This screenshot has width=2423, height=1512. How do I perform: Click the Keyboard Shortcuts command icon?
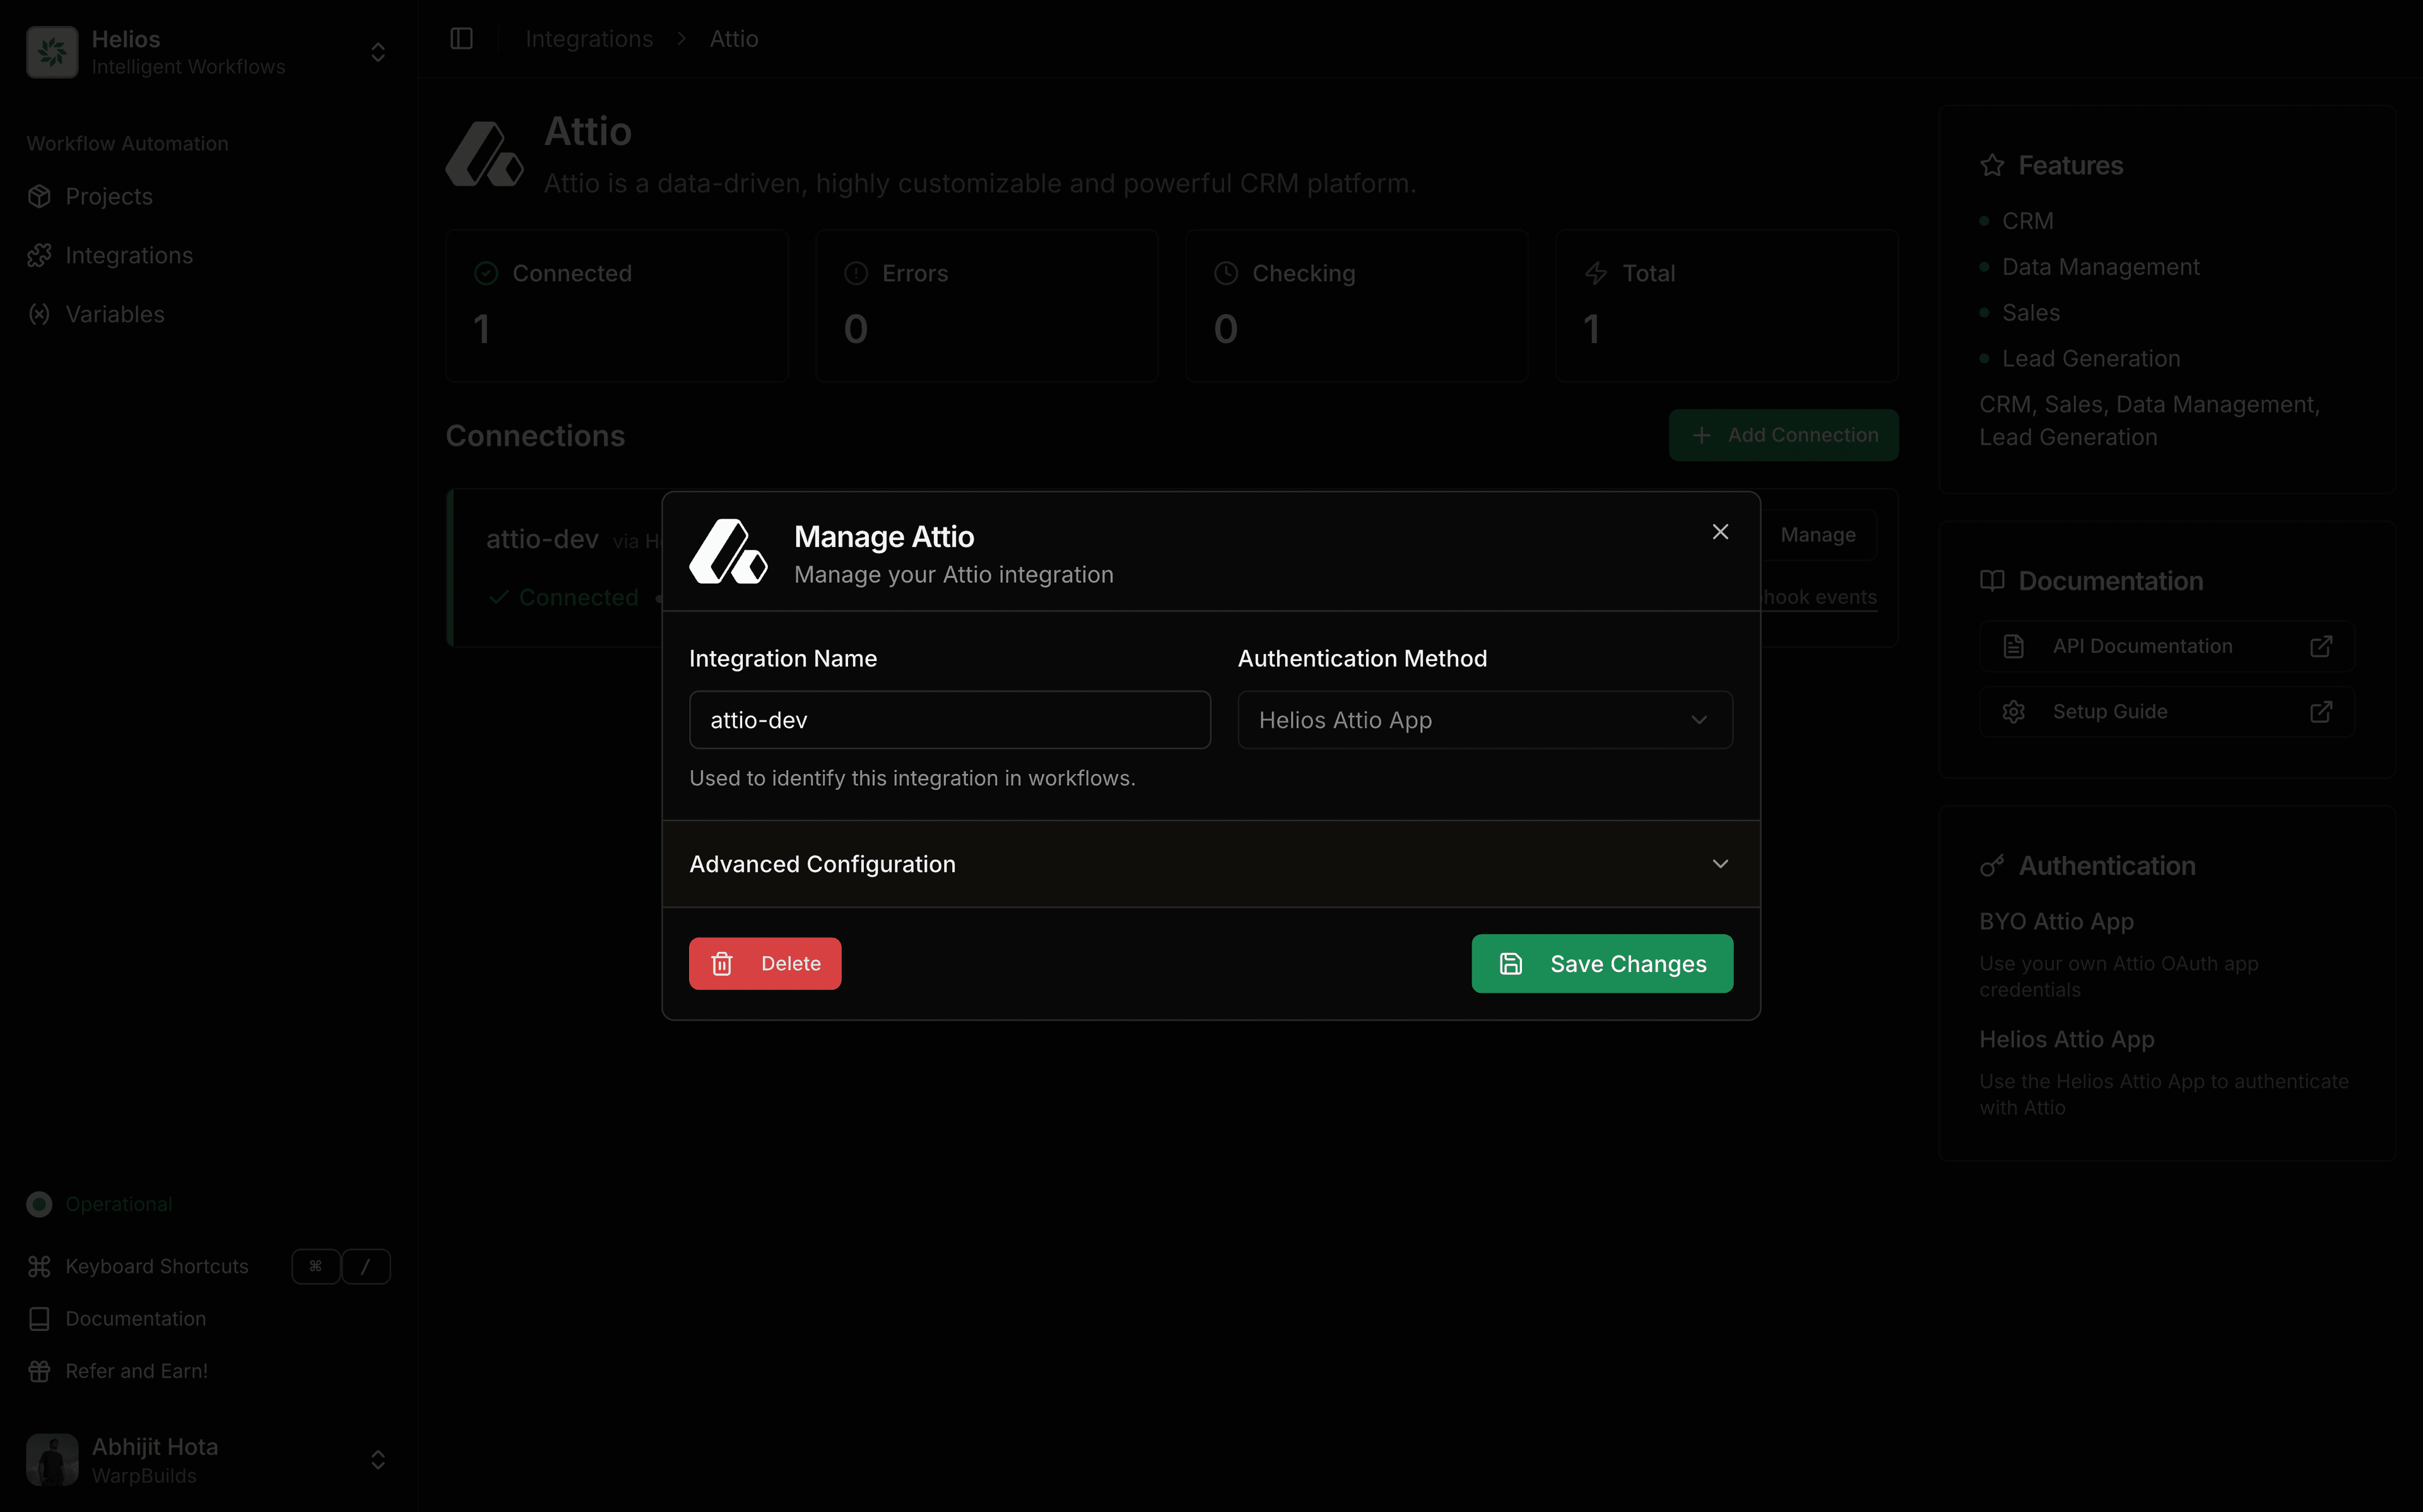point(39,1266)
